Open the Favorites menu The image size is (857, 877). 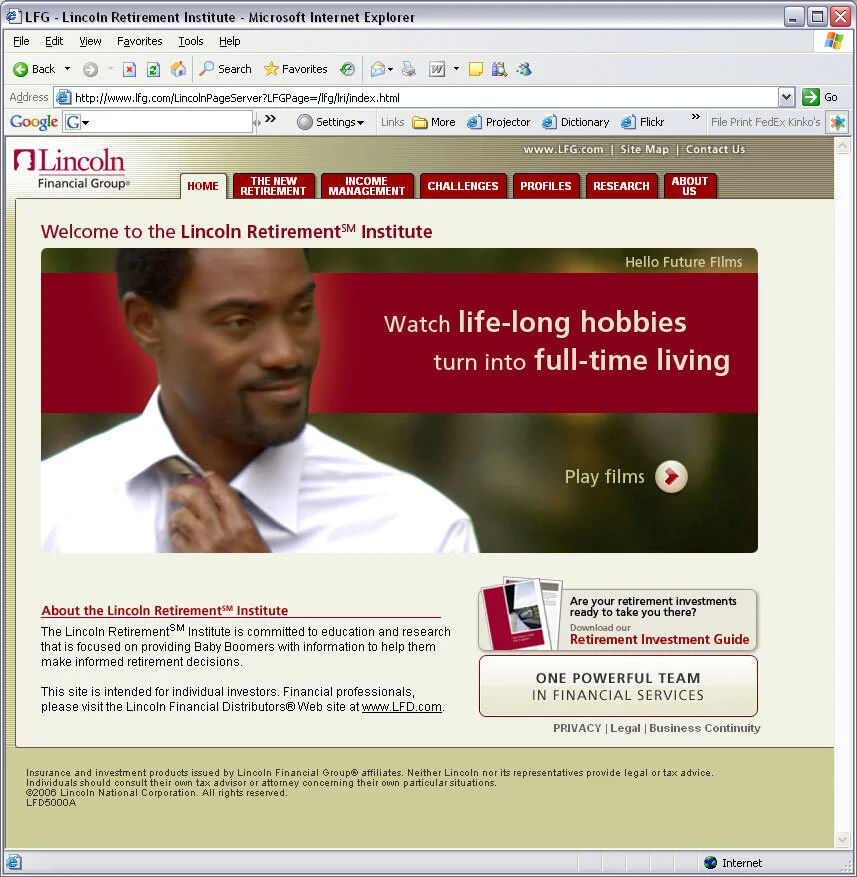(x=139, y=41)
